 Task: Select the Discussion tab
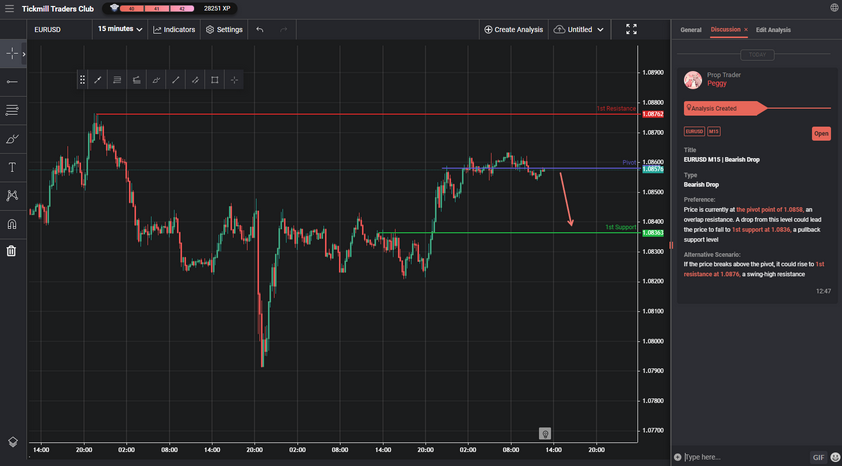[x=725, y=30]
